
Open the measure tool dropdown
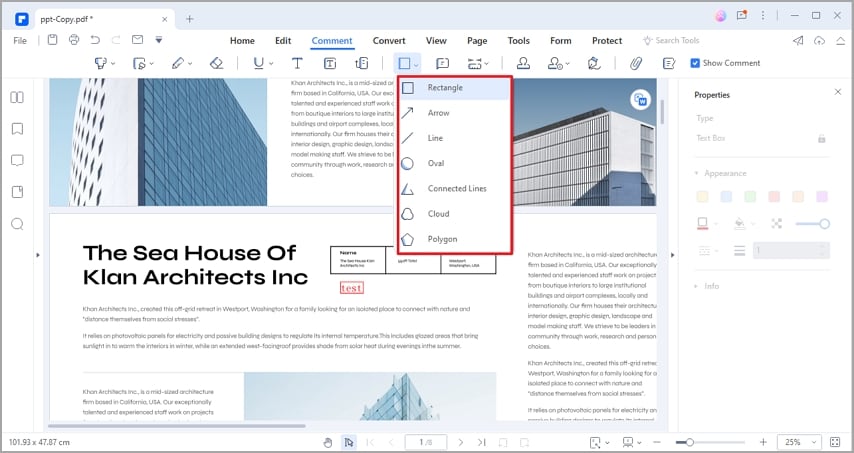pyautogui.click(x=486, y=64)
